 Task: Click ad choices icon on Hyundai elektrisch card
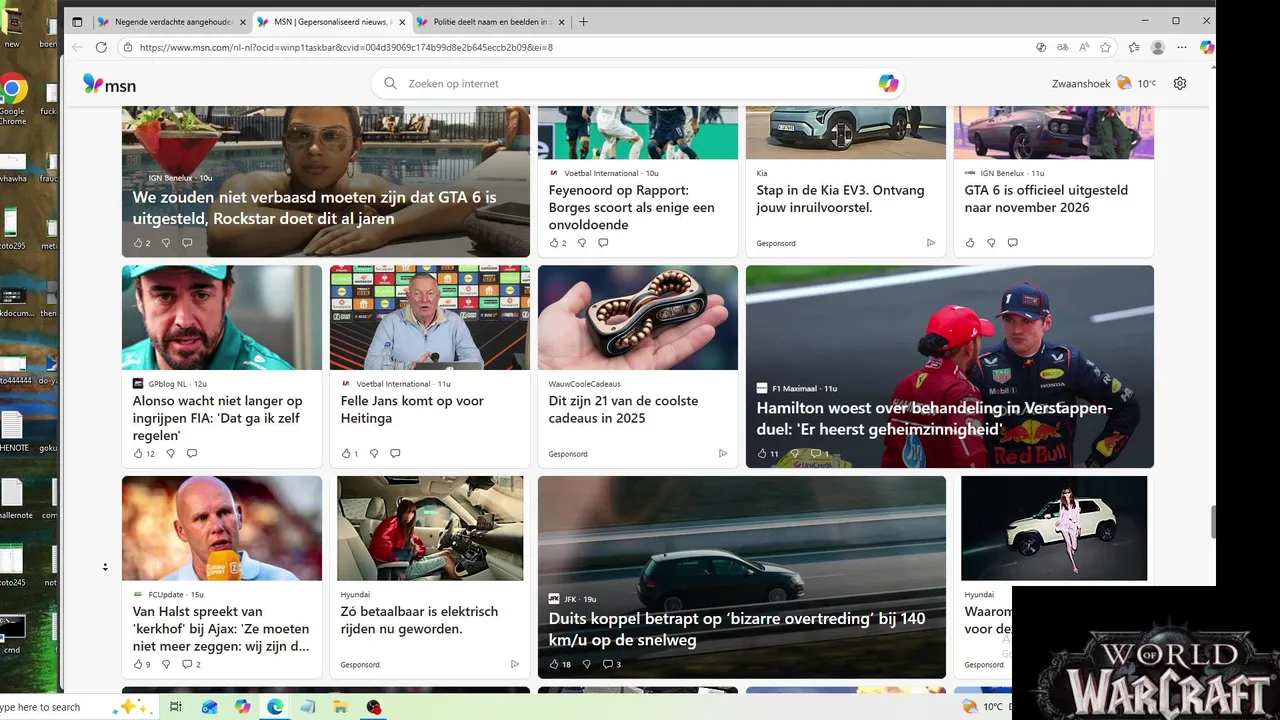click(515, 664)
